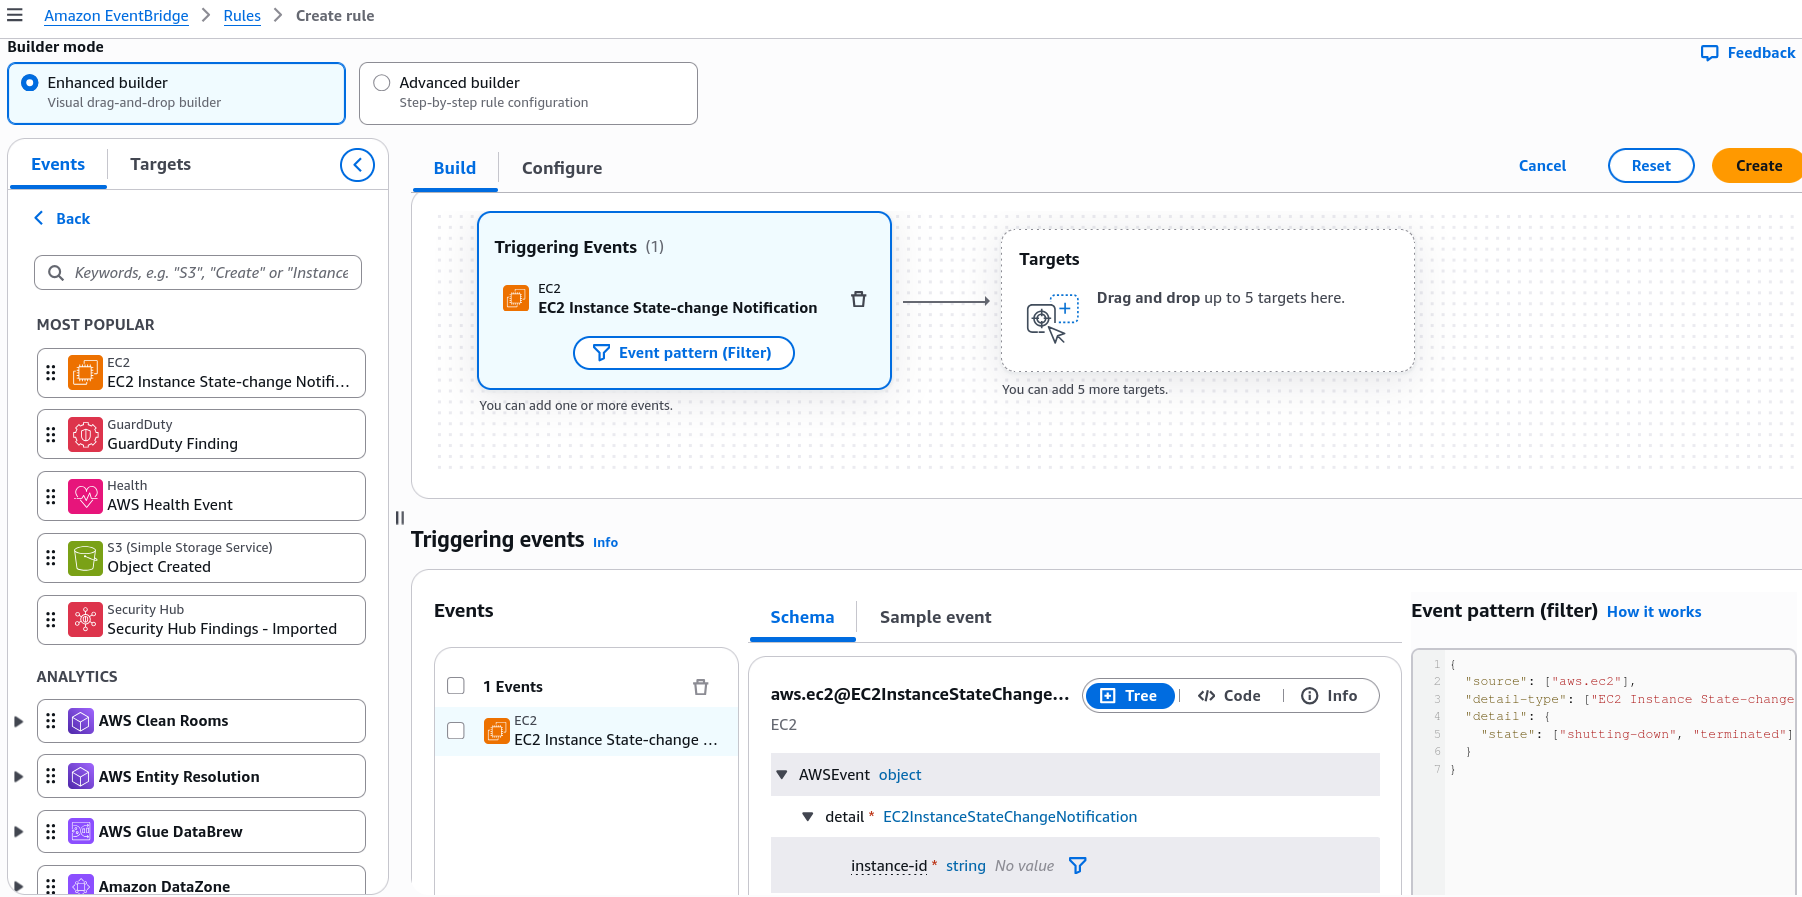The height and width of the screenshot is (897, 1802).
Task: Click the event keywords search field
Action: 198,273
